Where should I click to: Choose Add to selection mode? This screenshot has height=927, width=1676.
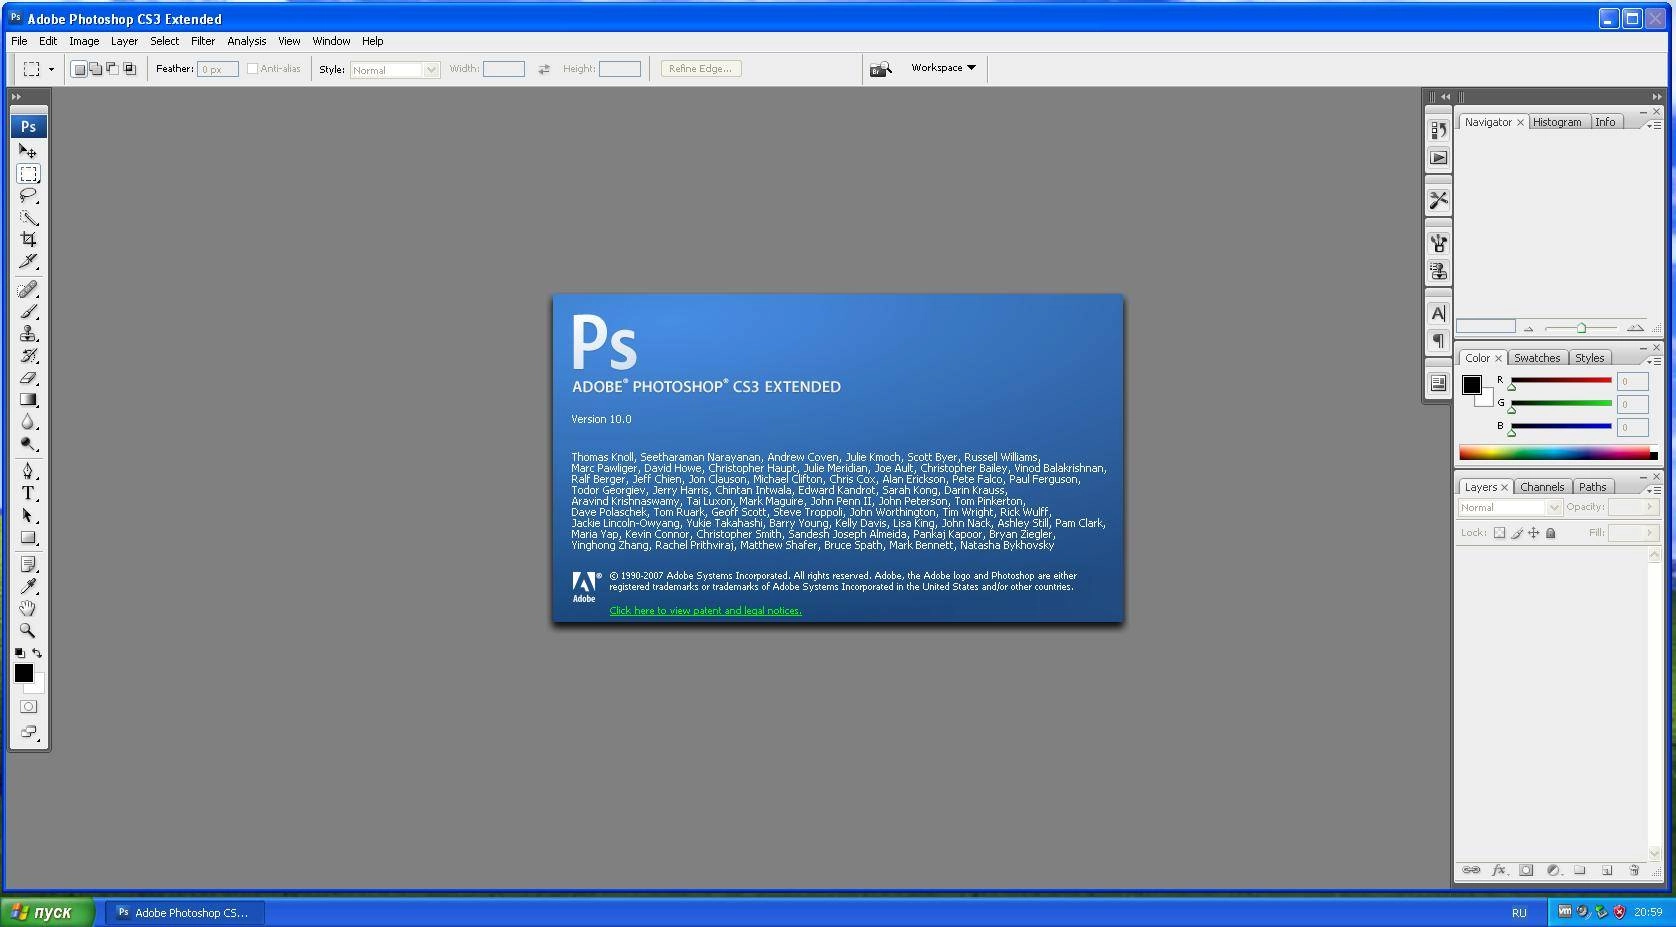[x=95, y=69]
